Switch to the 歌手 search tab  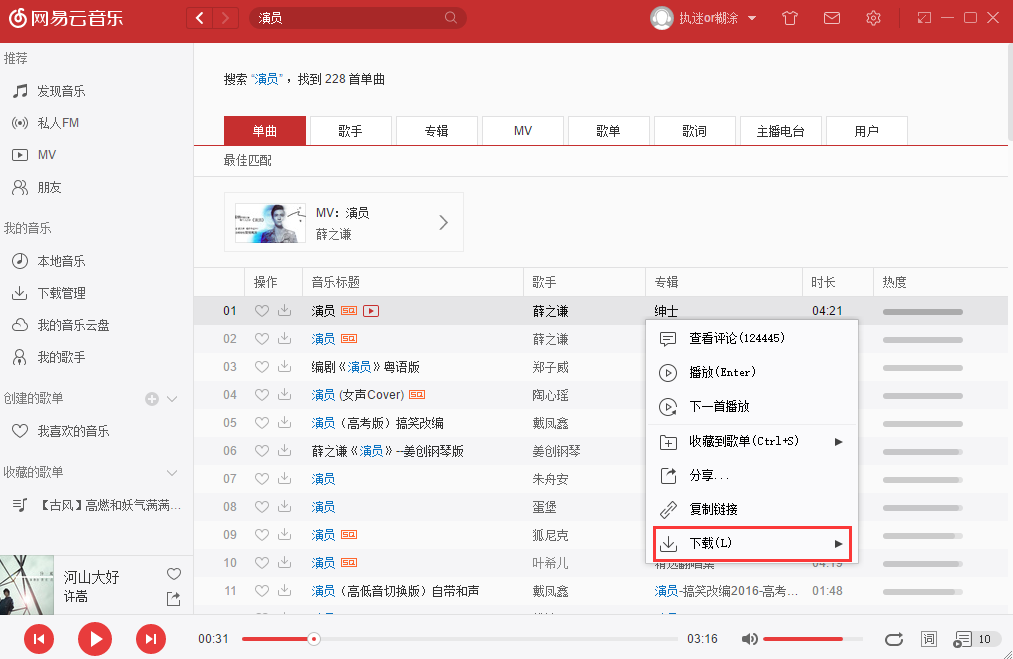click(x=350, y=130)
